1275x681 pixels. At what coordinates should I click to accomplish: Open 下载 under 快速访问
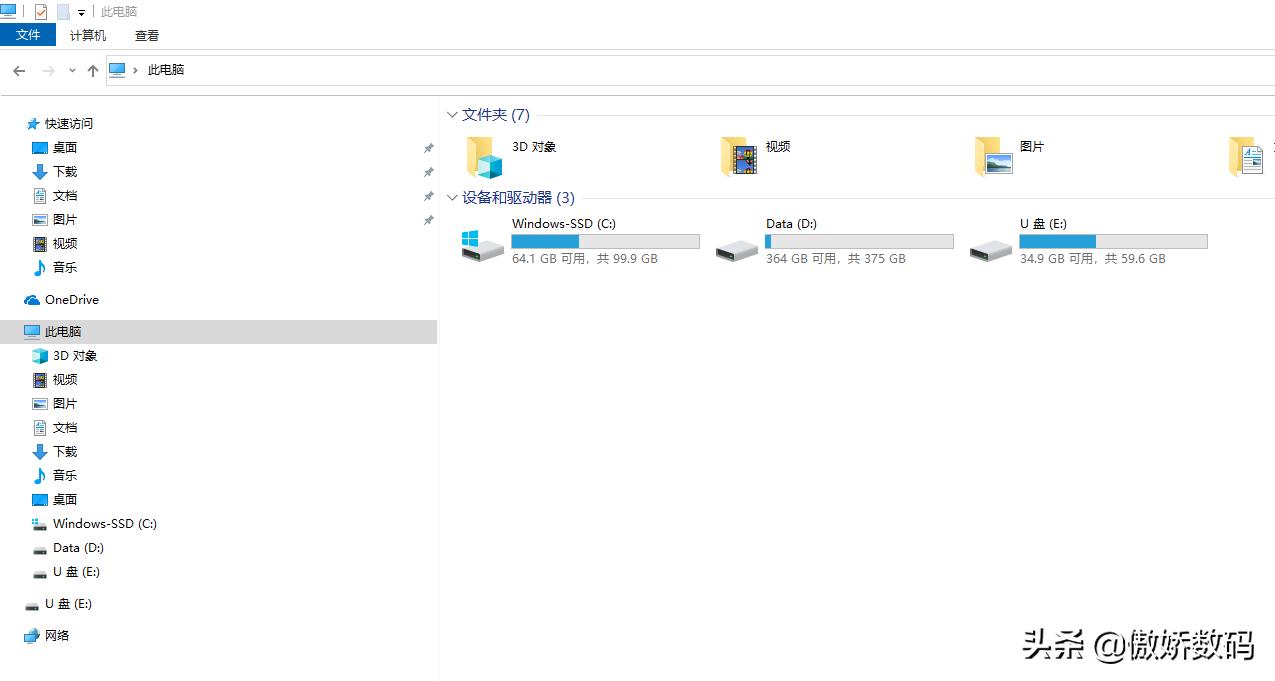65,172
